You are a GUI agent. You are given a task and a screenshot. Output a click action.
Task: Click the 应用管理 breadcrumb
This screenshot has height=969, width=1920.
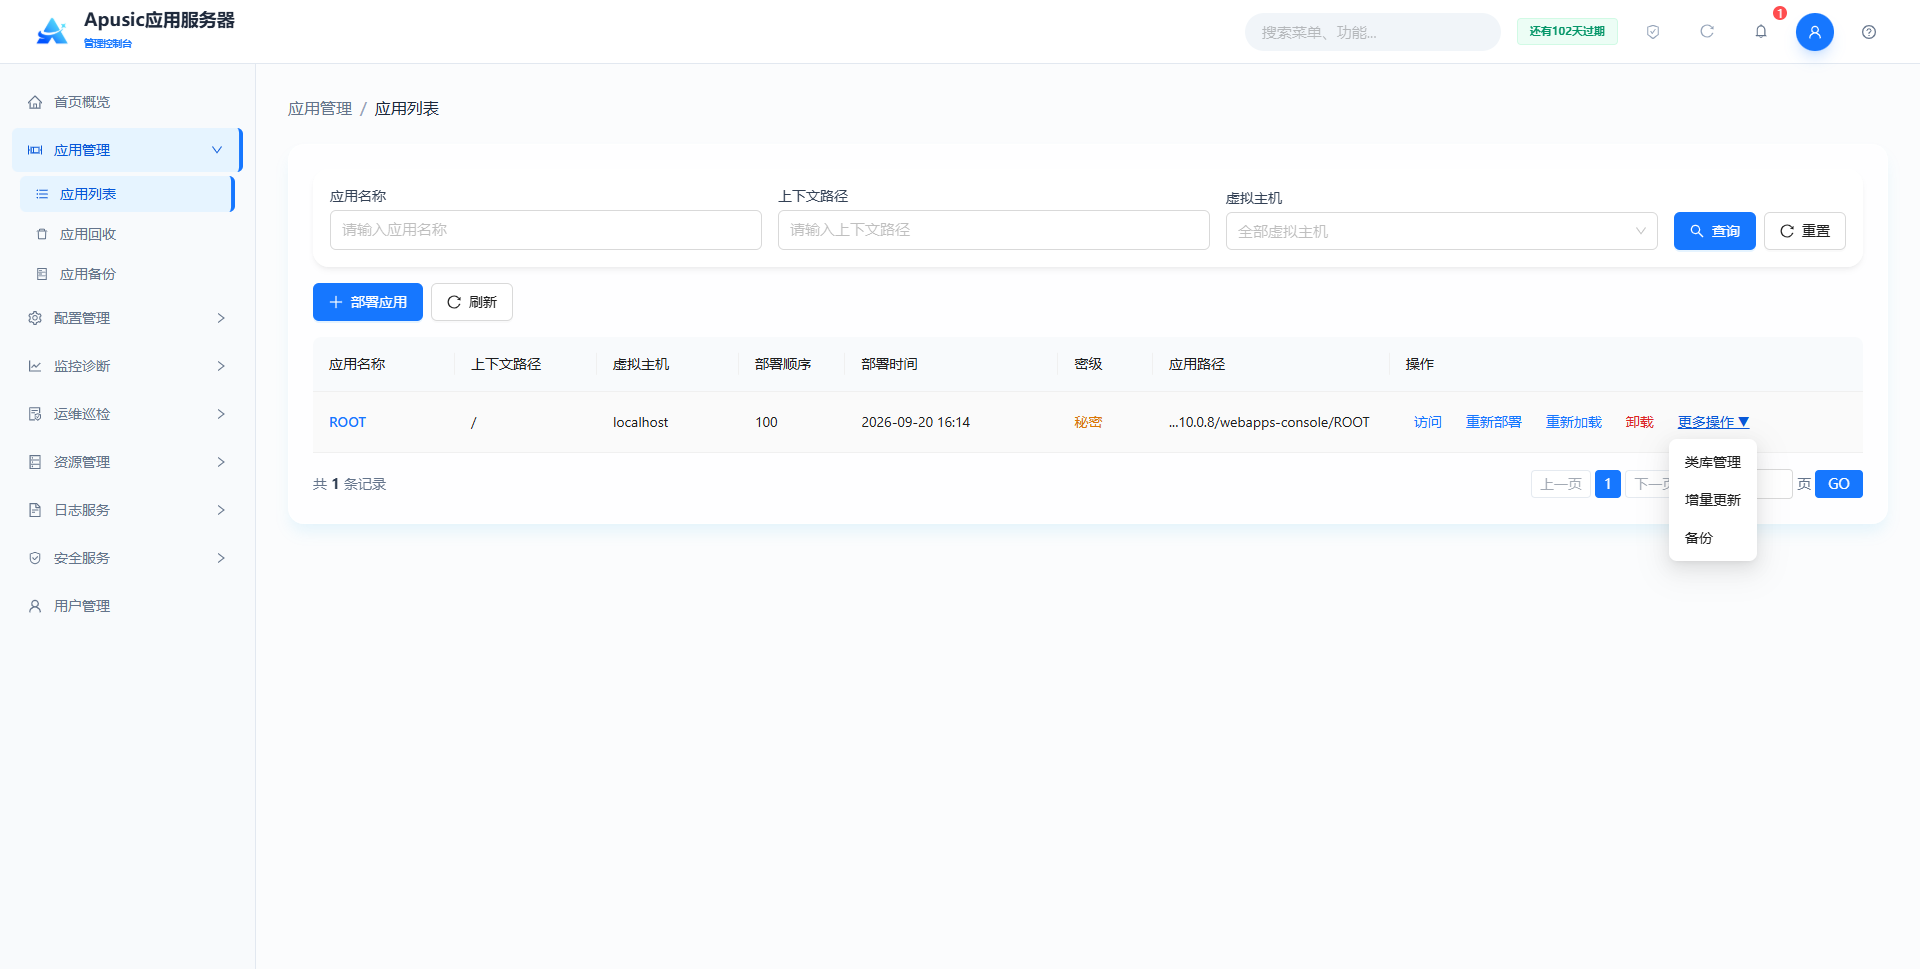click(x=320, y=109)
